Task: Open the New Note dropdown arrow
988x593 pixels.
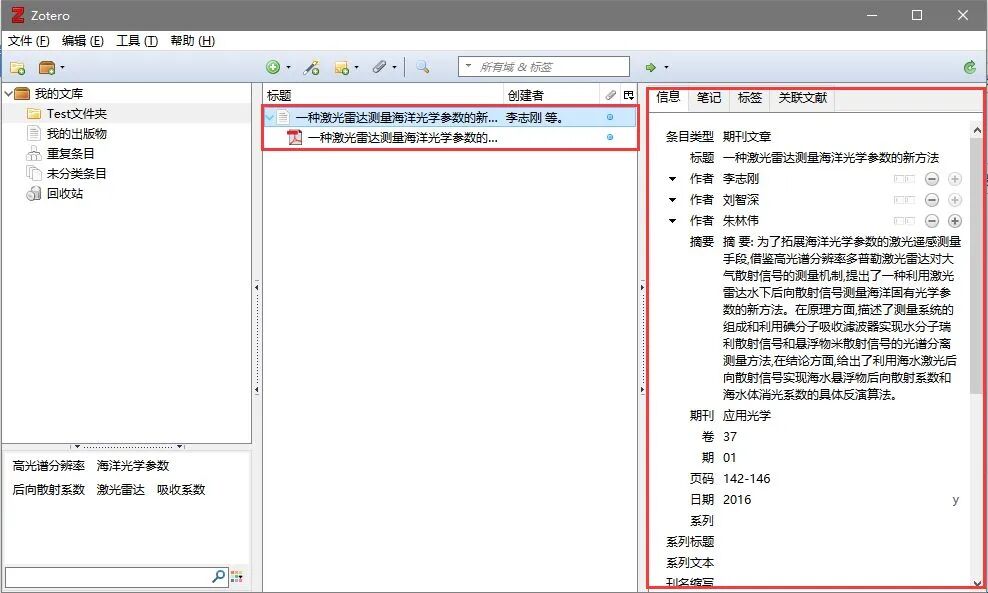Action: pos(357,67)
